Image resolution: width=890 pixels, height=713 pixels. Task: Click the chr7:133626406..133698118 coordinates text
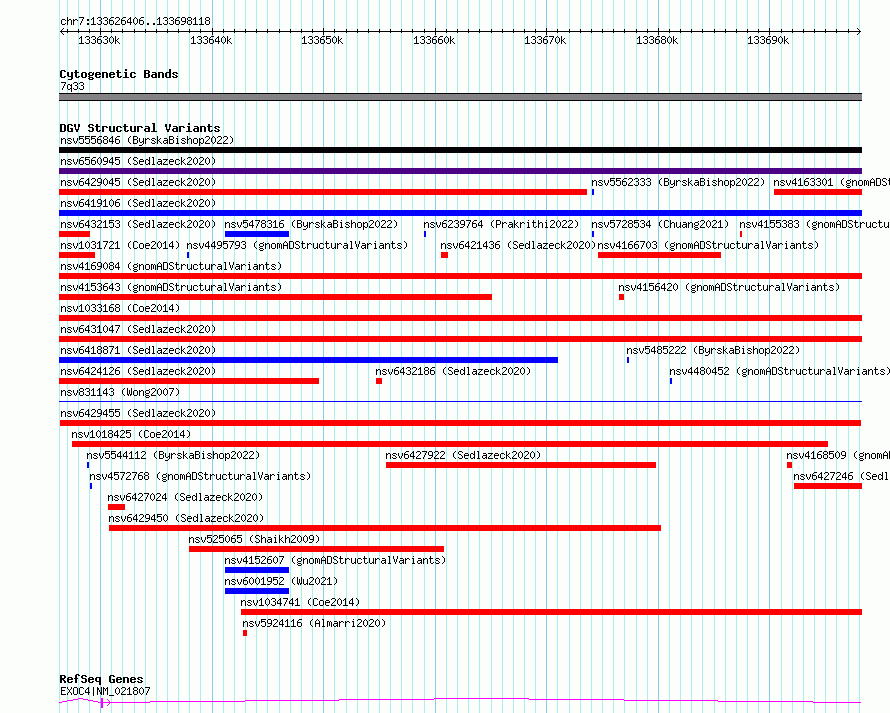tap(135, 22)
